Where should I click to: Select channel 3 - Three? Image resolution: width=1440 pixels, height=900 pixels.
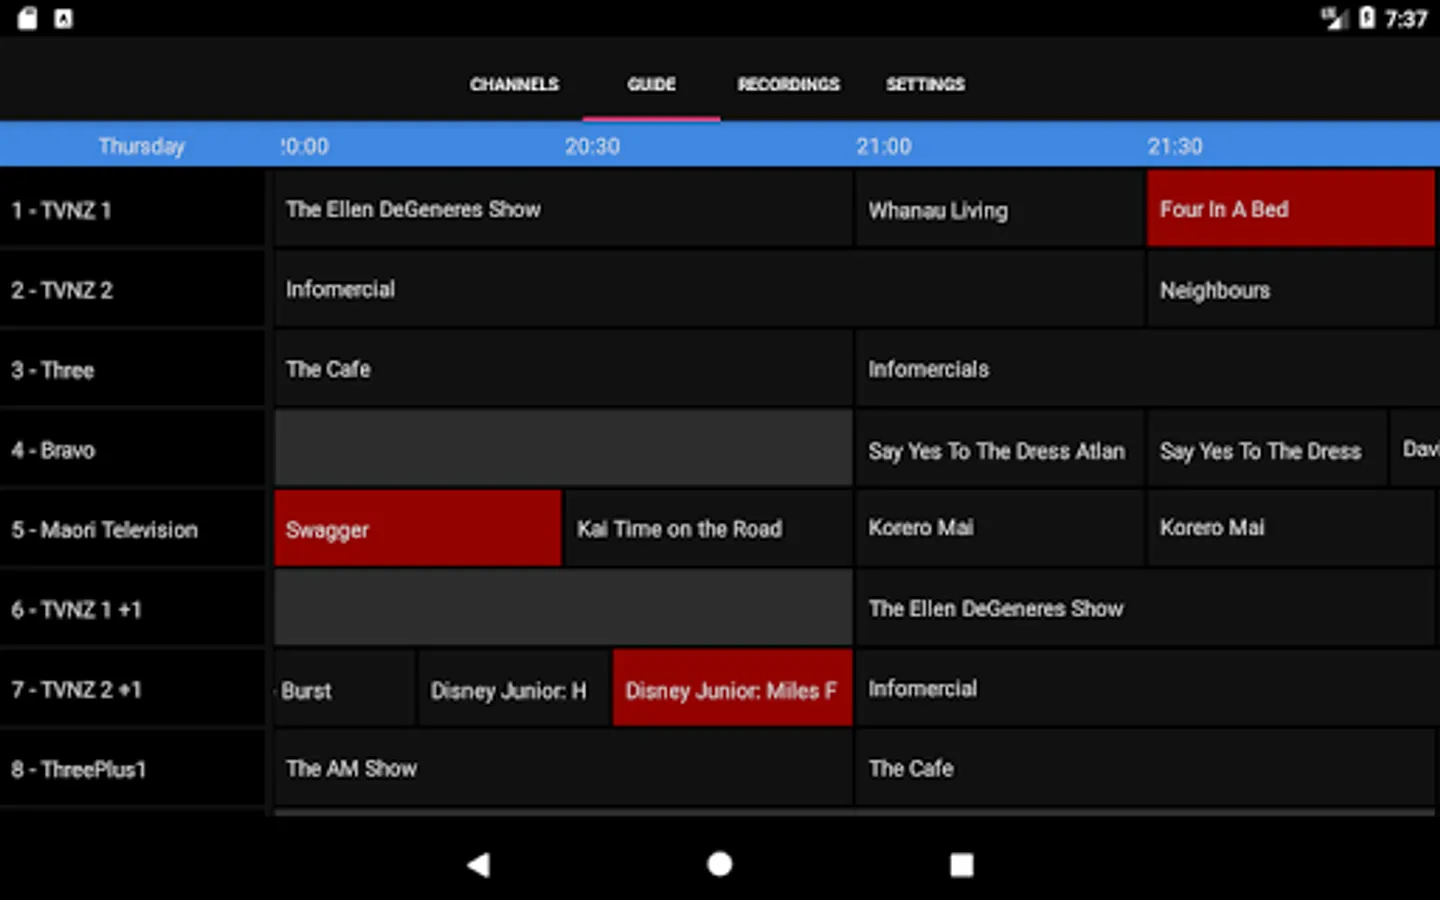point(133,369)
